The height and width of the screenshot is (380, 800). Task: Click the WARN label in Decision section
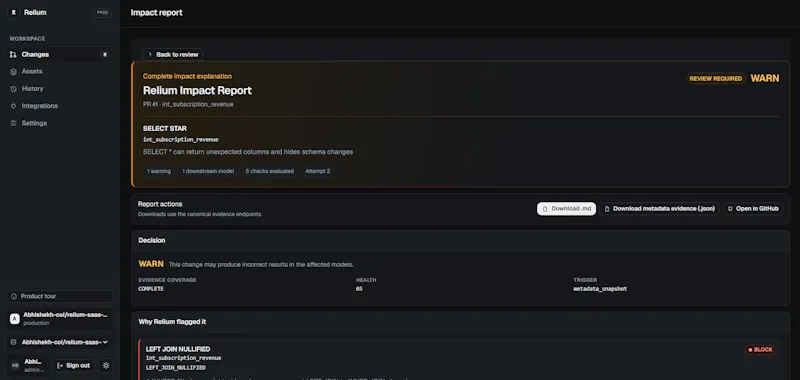[x=151, y=264]
